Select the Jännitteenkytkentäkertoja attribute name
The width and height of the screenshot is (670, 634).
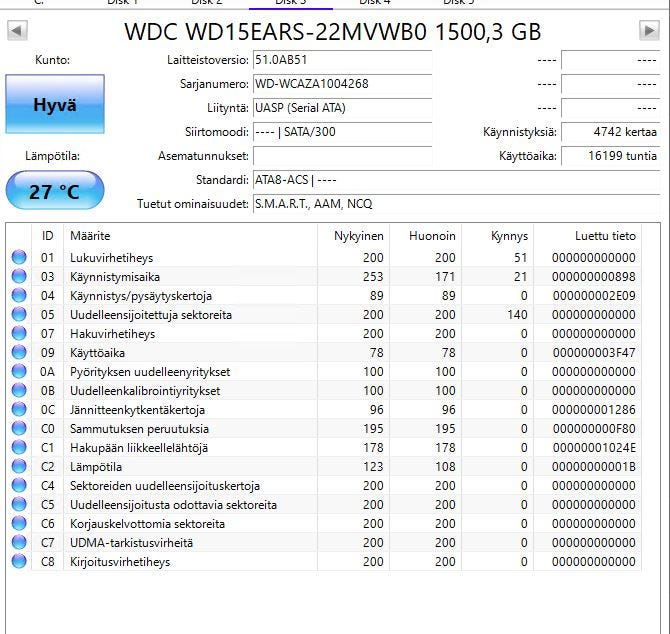[137, 410]
